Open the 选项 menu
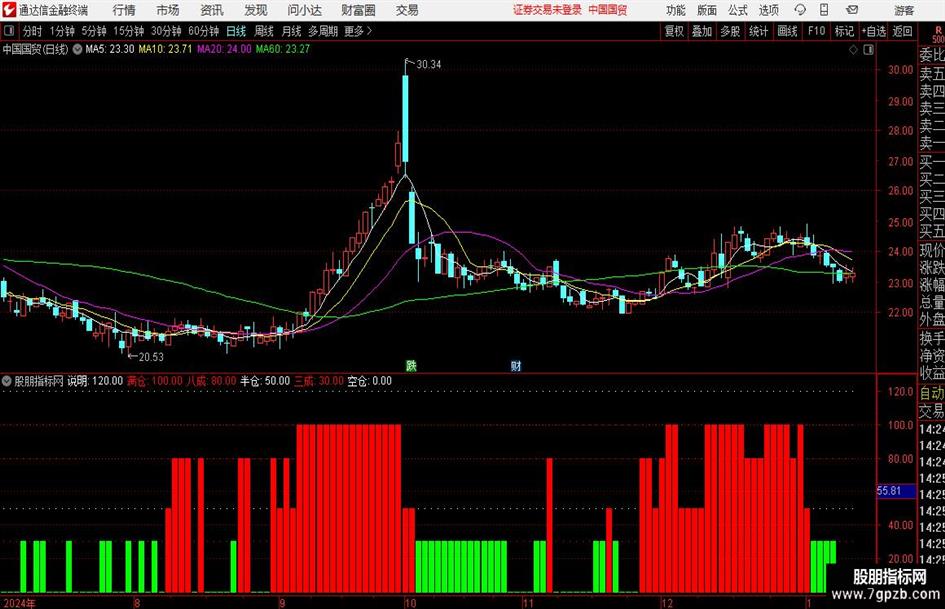Viewport: 945px width, 609px height. (x=768, y=10)
